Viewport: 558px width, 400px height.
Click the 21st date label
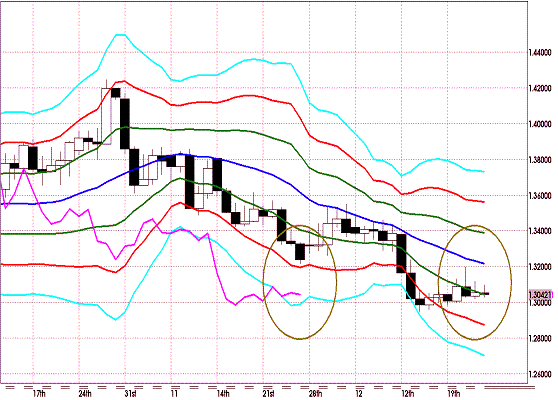(x=269, y=394)
